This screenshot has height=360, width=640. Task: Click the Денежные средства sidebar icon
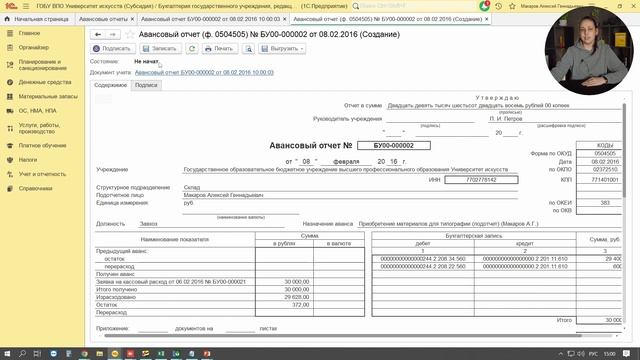coord(10,82)
